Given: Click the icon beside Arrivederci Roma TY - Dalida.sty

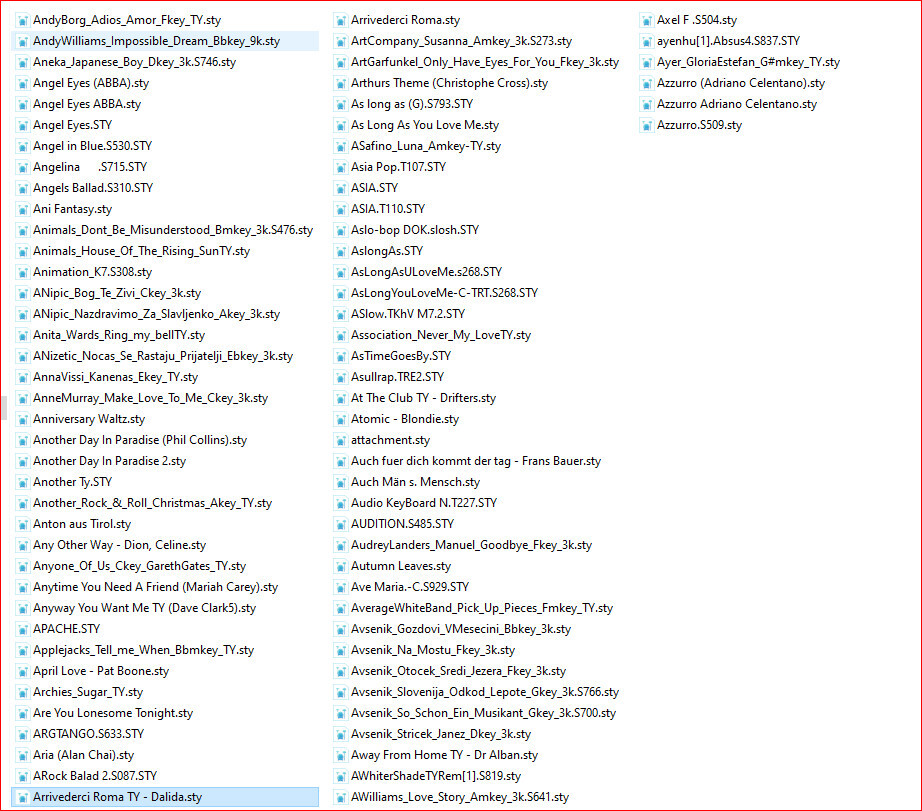Looking at the screenshot, I should pos(22,797).
